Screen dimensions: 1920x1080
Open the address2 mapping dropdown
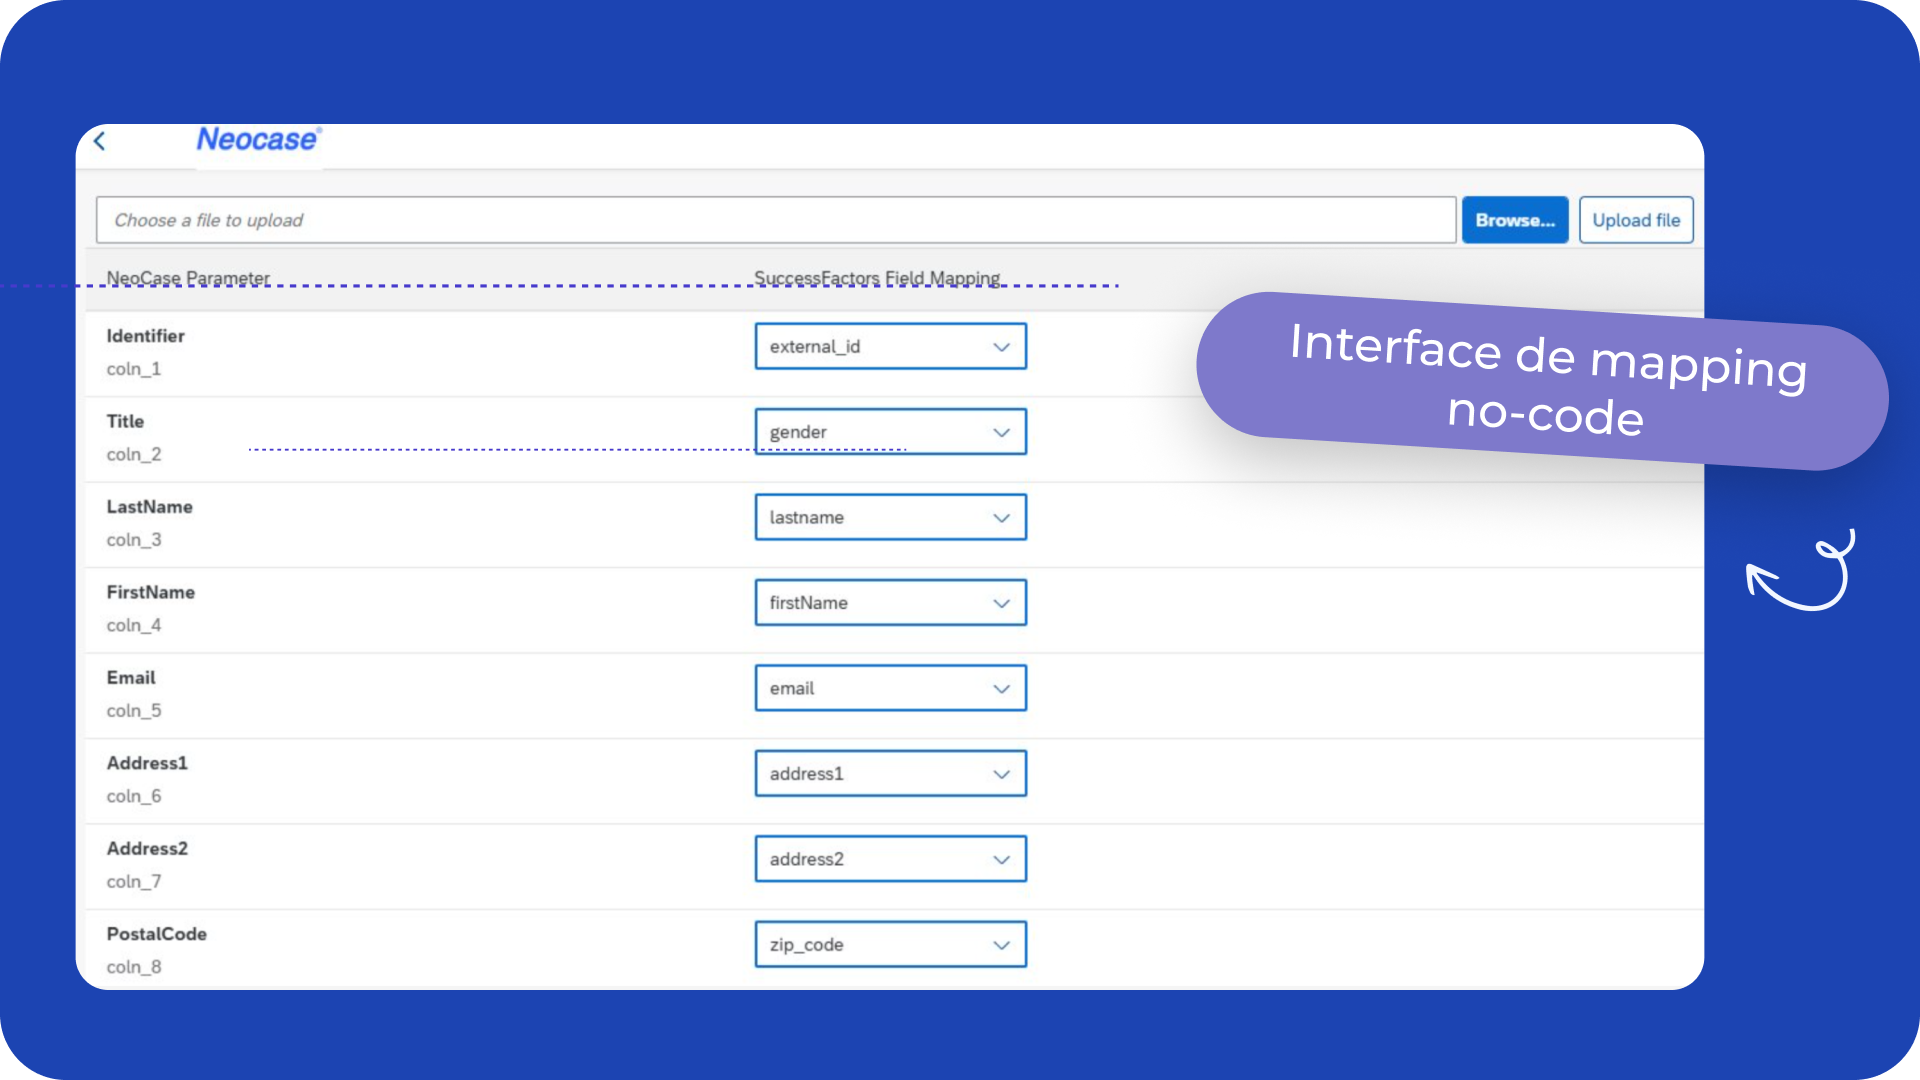point(890,859)
